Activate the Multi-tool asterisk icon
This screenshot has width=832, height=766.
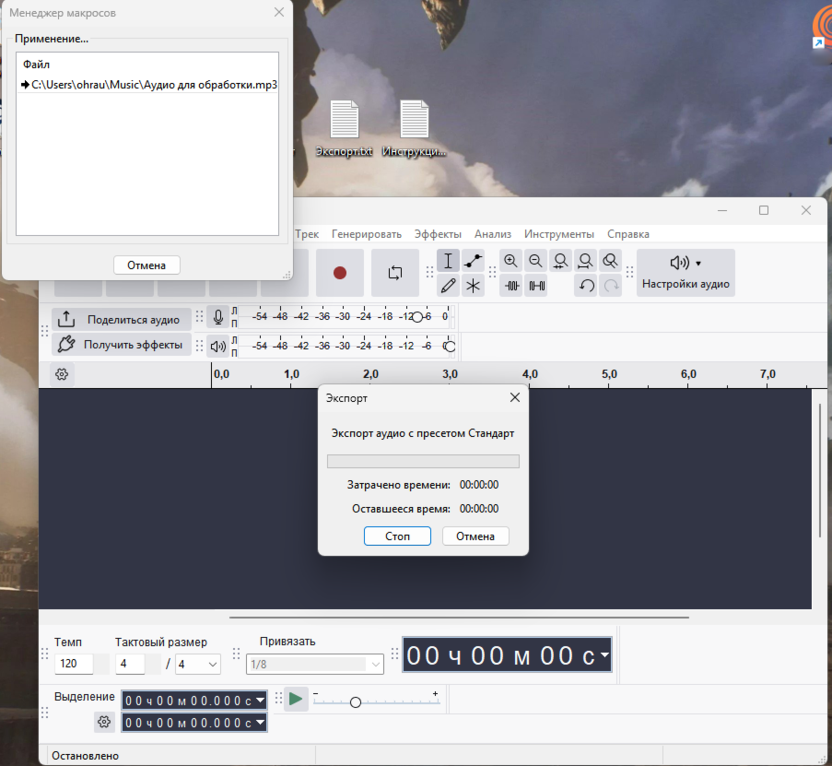tap(473, 286)
